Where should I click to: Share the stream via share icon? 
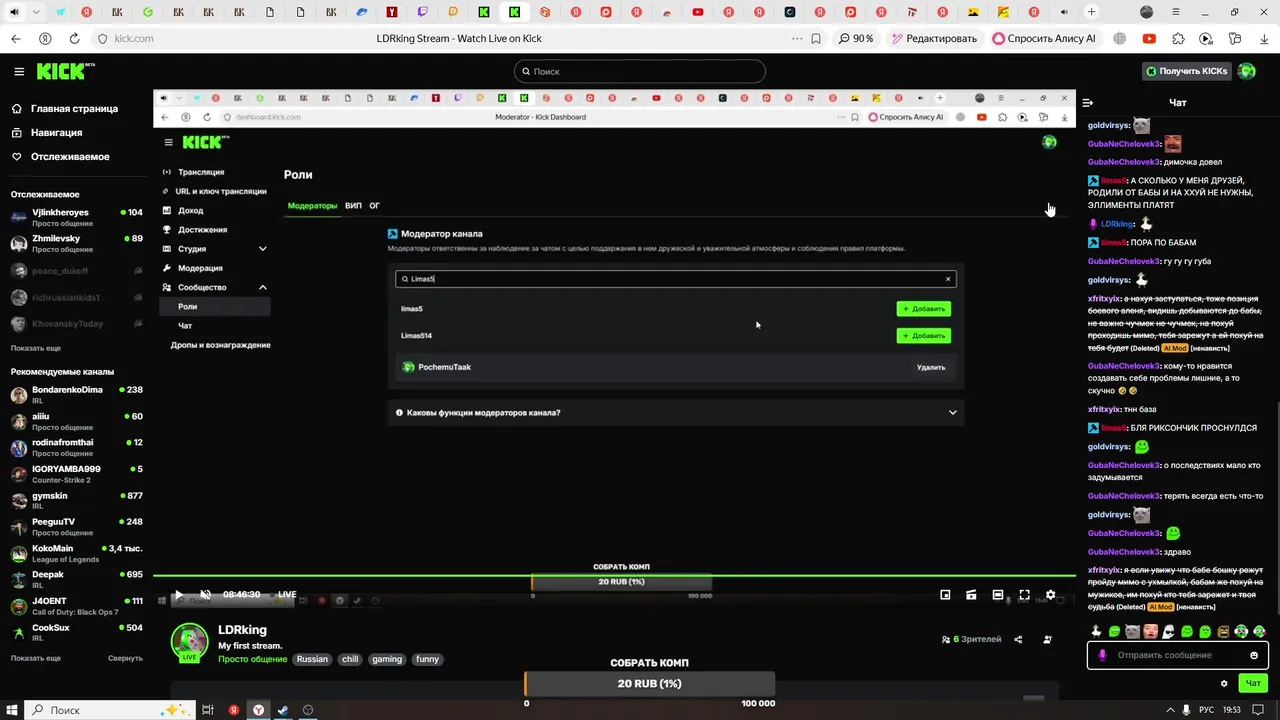pyautogui.click(x=1018, y=639)
